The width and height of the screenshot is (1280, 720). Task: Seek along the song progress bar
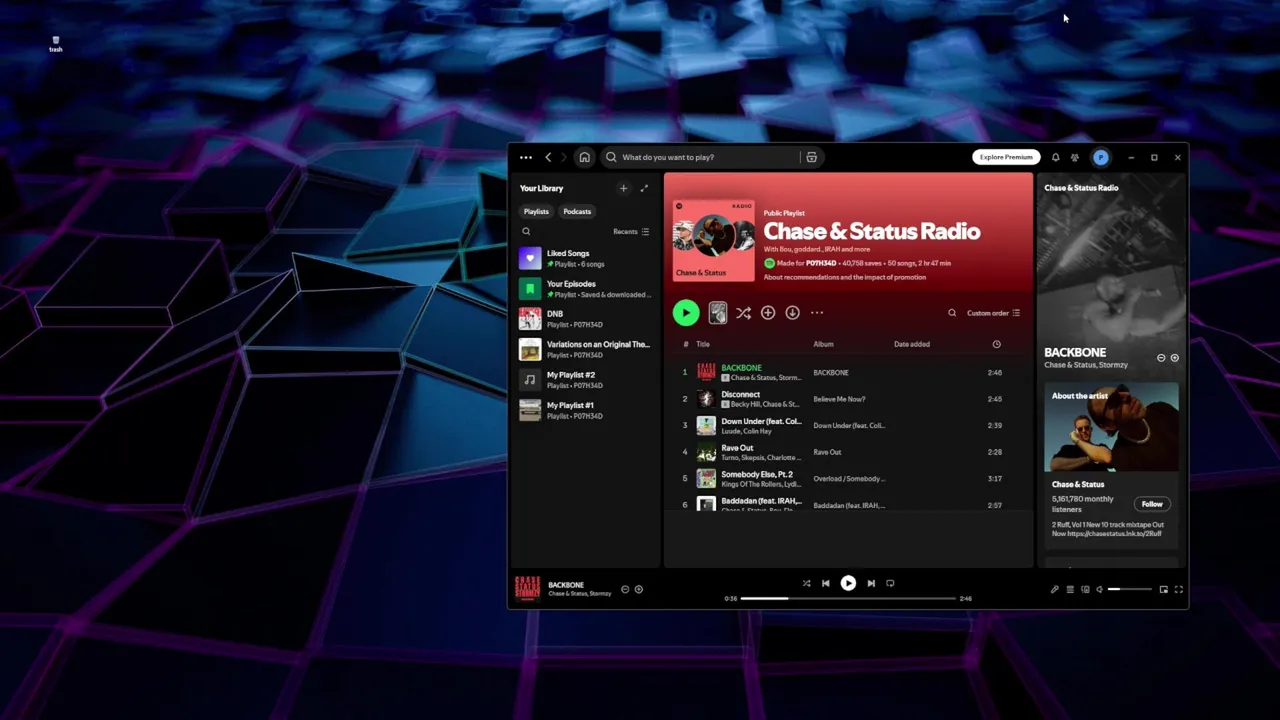click(x=848, y=598)
